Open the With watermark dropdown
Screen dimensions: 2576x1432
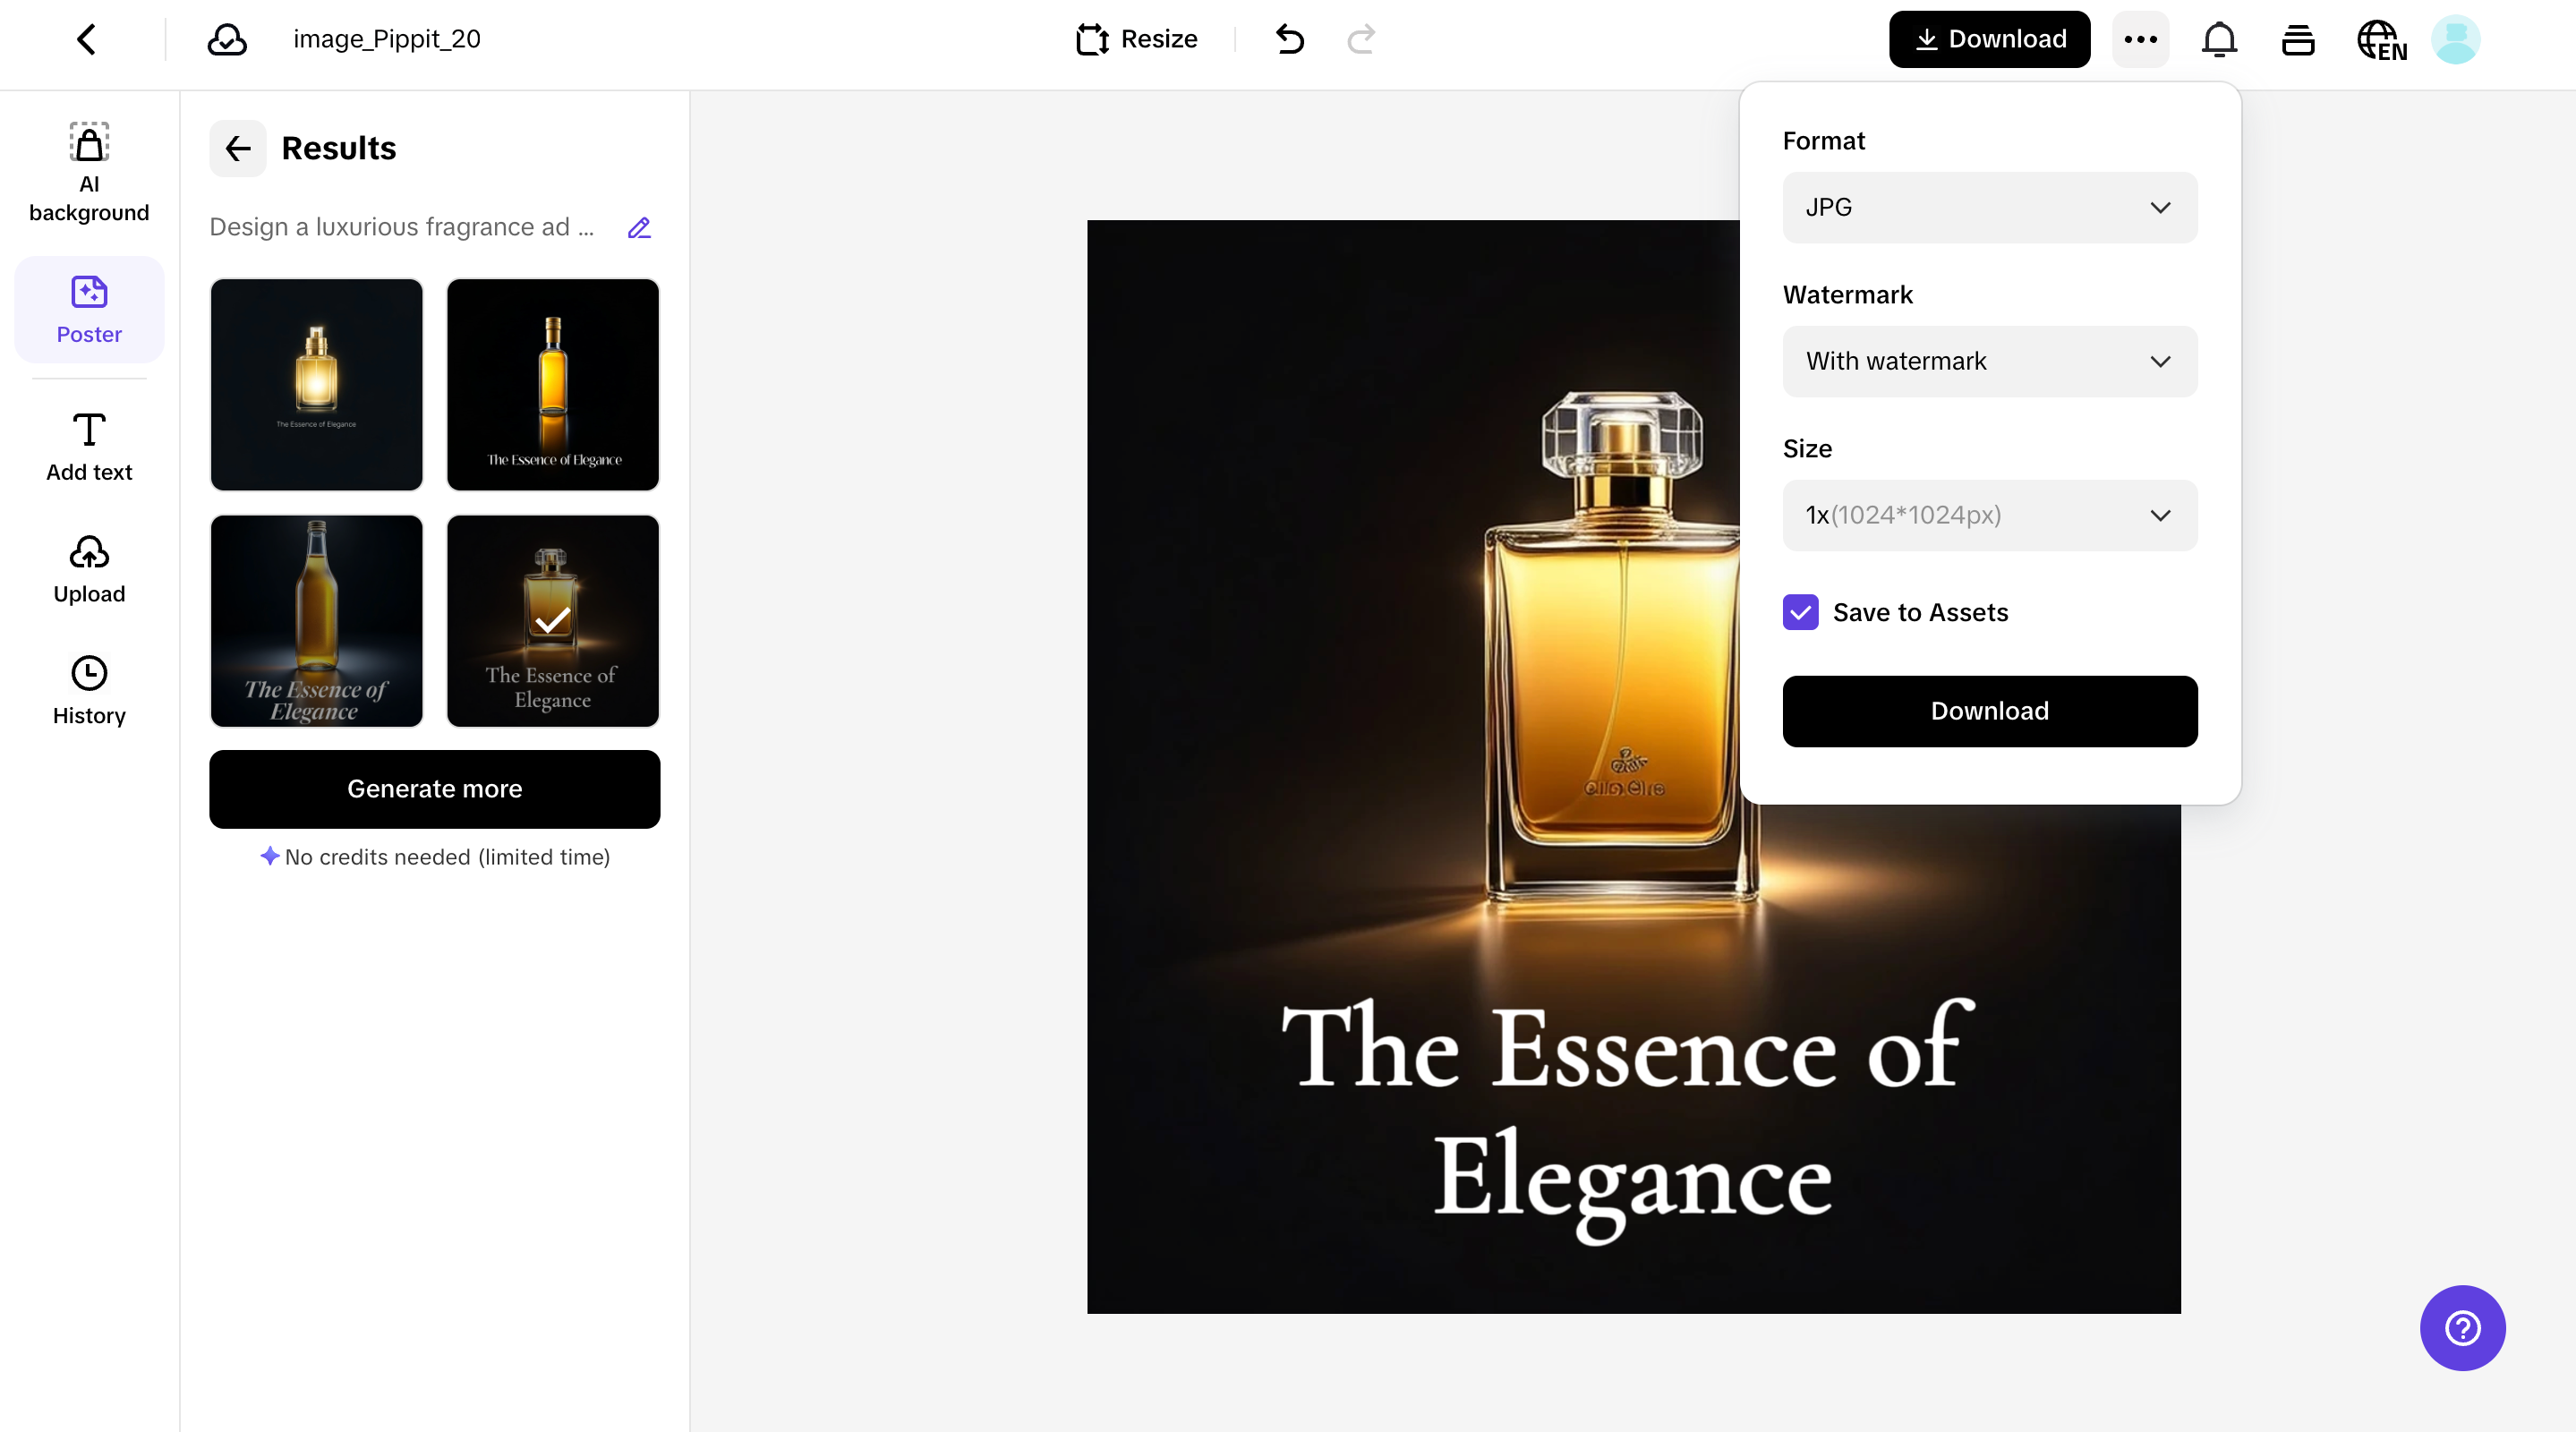click(1989, 361)
